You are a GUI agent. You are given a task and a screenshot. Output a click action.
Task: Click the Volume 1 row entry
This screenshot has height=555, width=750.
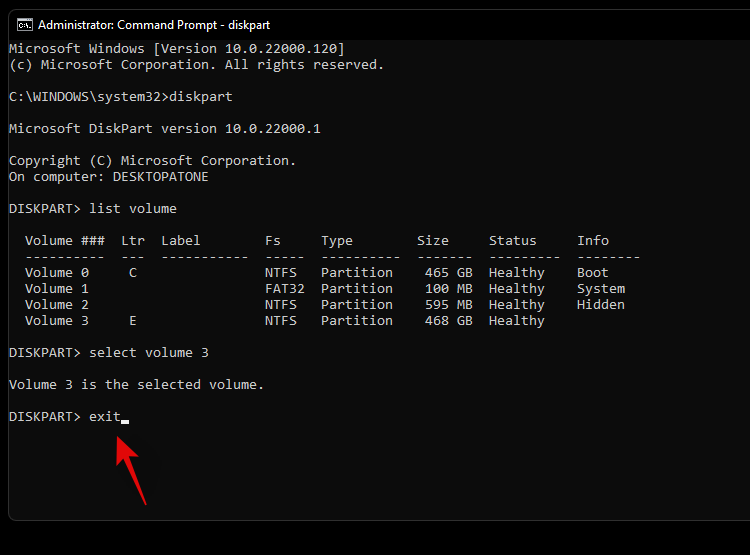click(57, 289)
